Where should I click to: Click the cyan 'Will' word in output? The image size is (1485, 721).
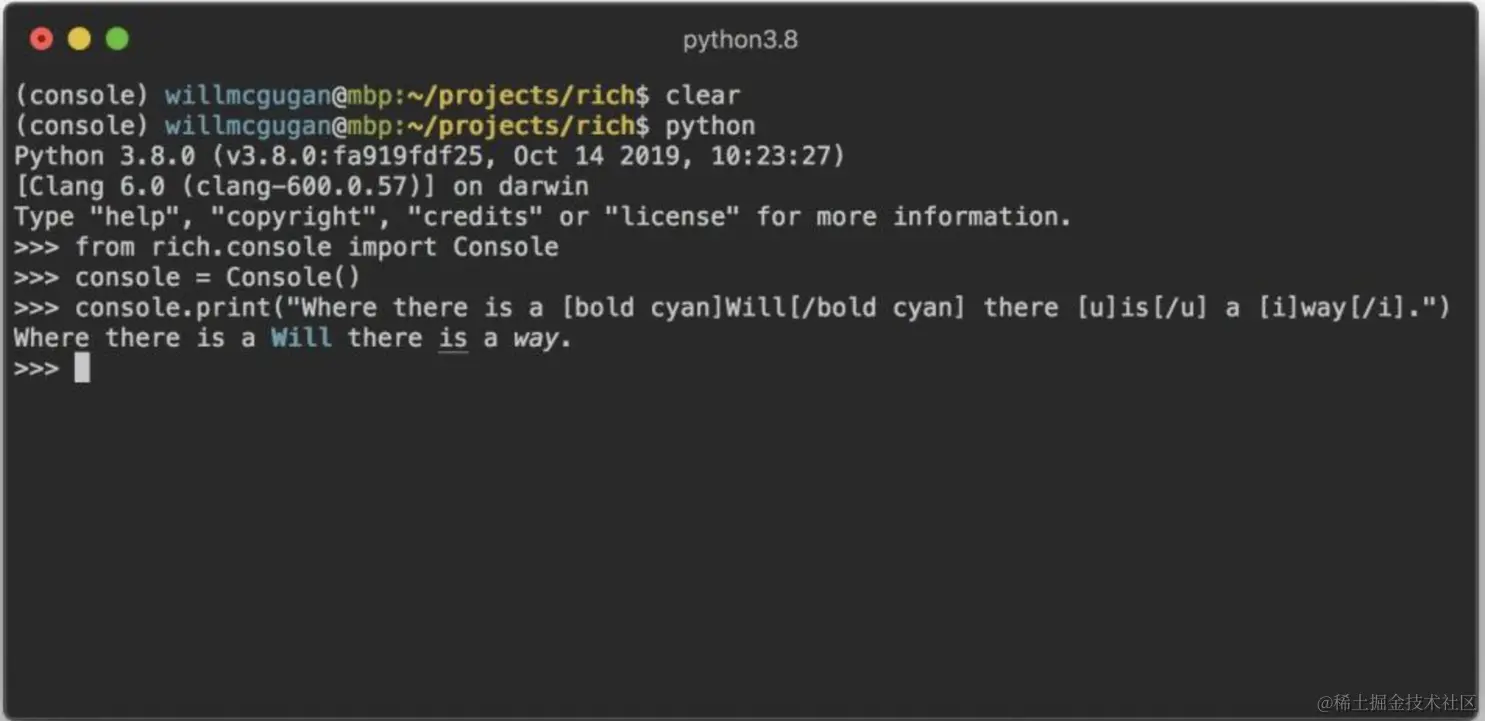coord(301,338)
